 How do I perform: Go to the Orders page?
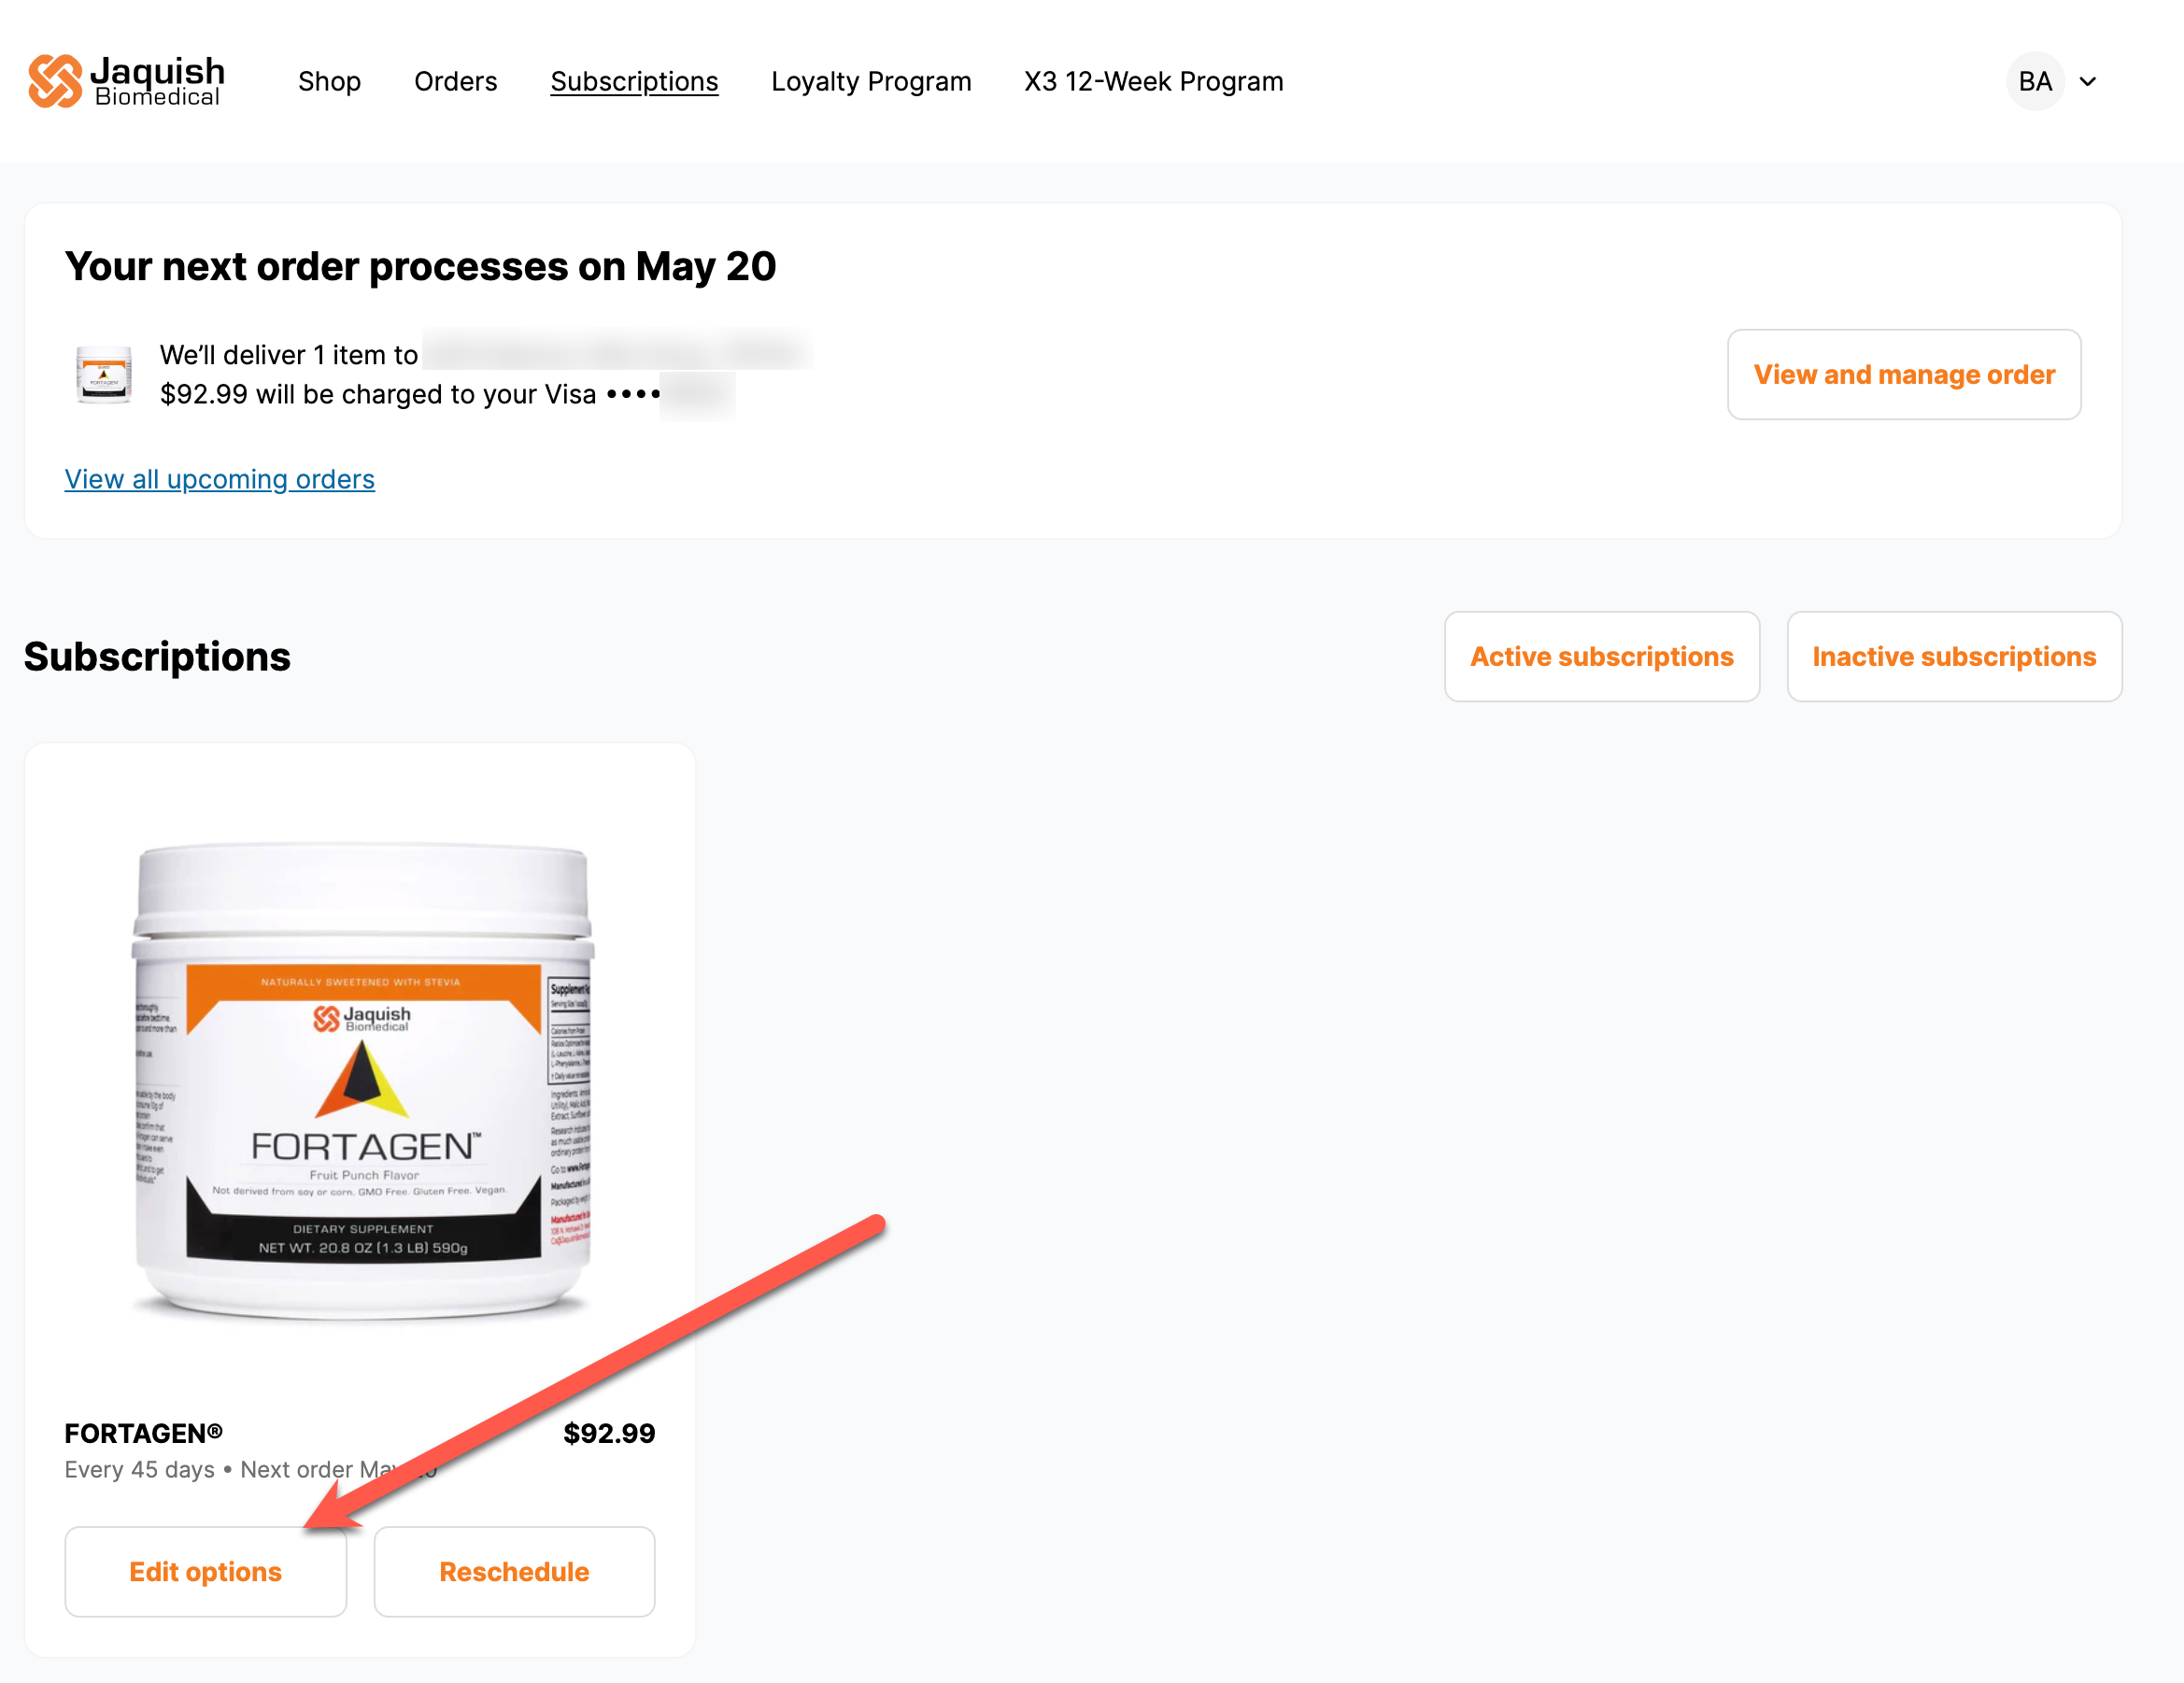pyautogui.click(x=455, y=81)
